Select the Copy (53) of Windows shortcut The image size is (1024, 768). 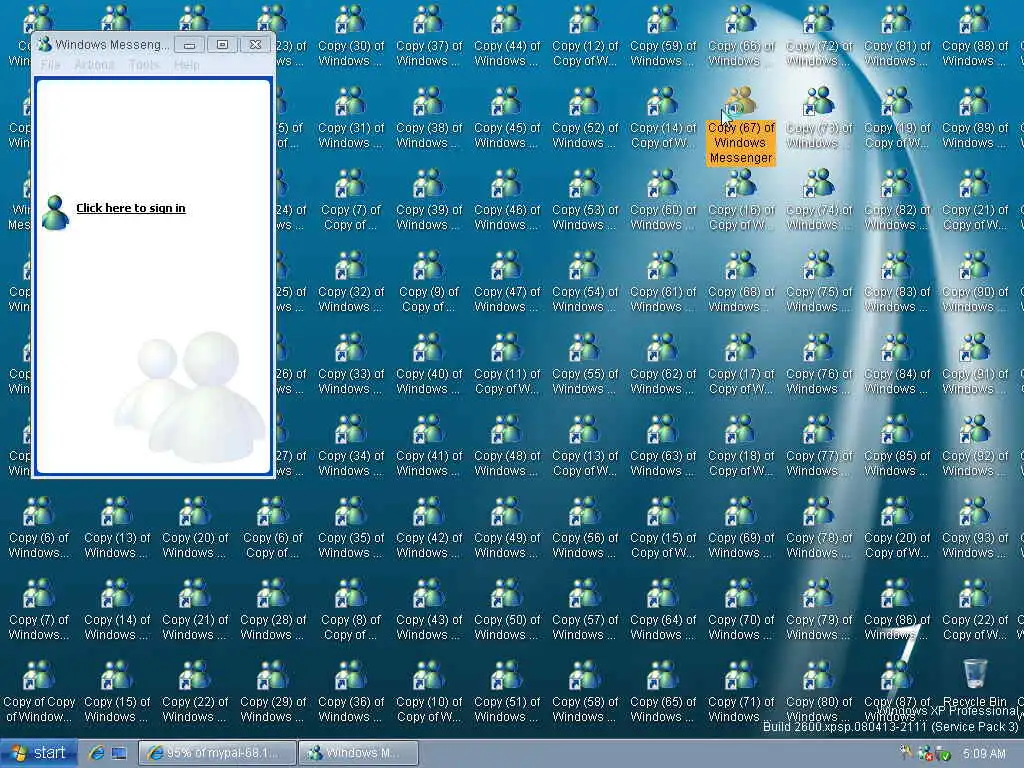[585, 200]
